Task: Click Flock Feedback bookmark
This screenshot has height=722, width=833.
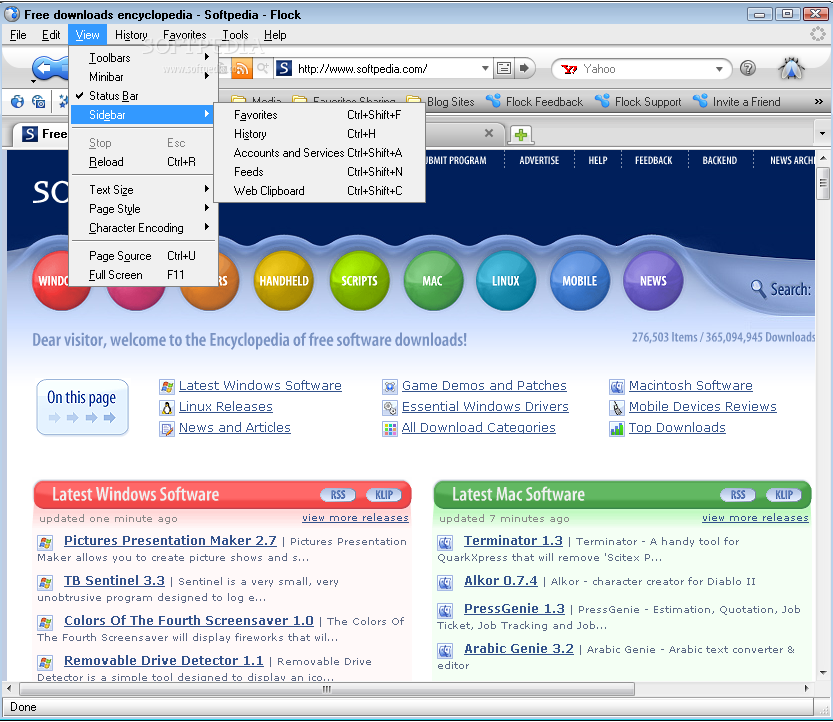Action: 535,101
